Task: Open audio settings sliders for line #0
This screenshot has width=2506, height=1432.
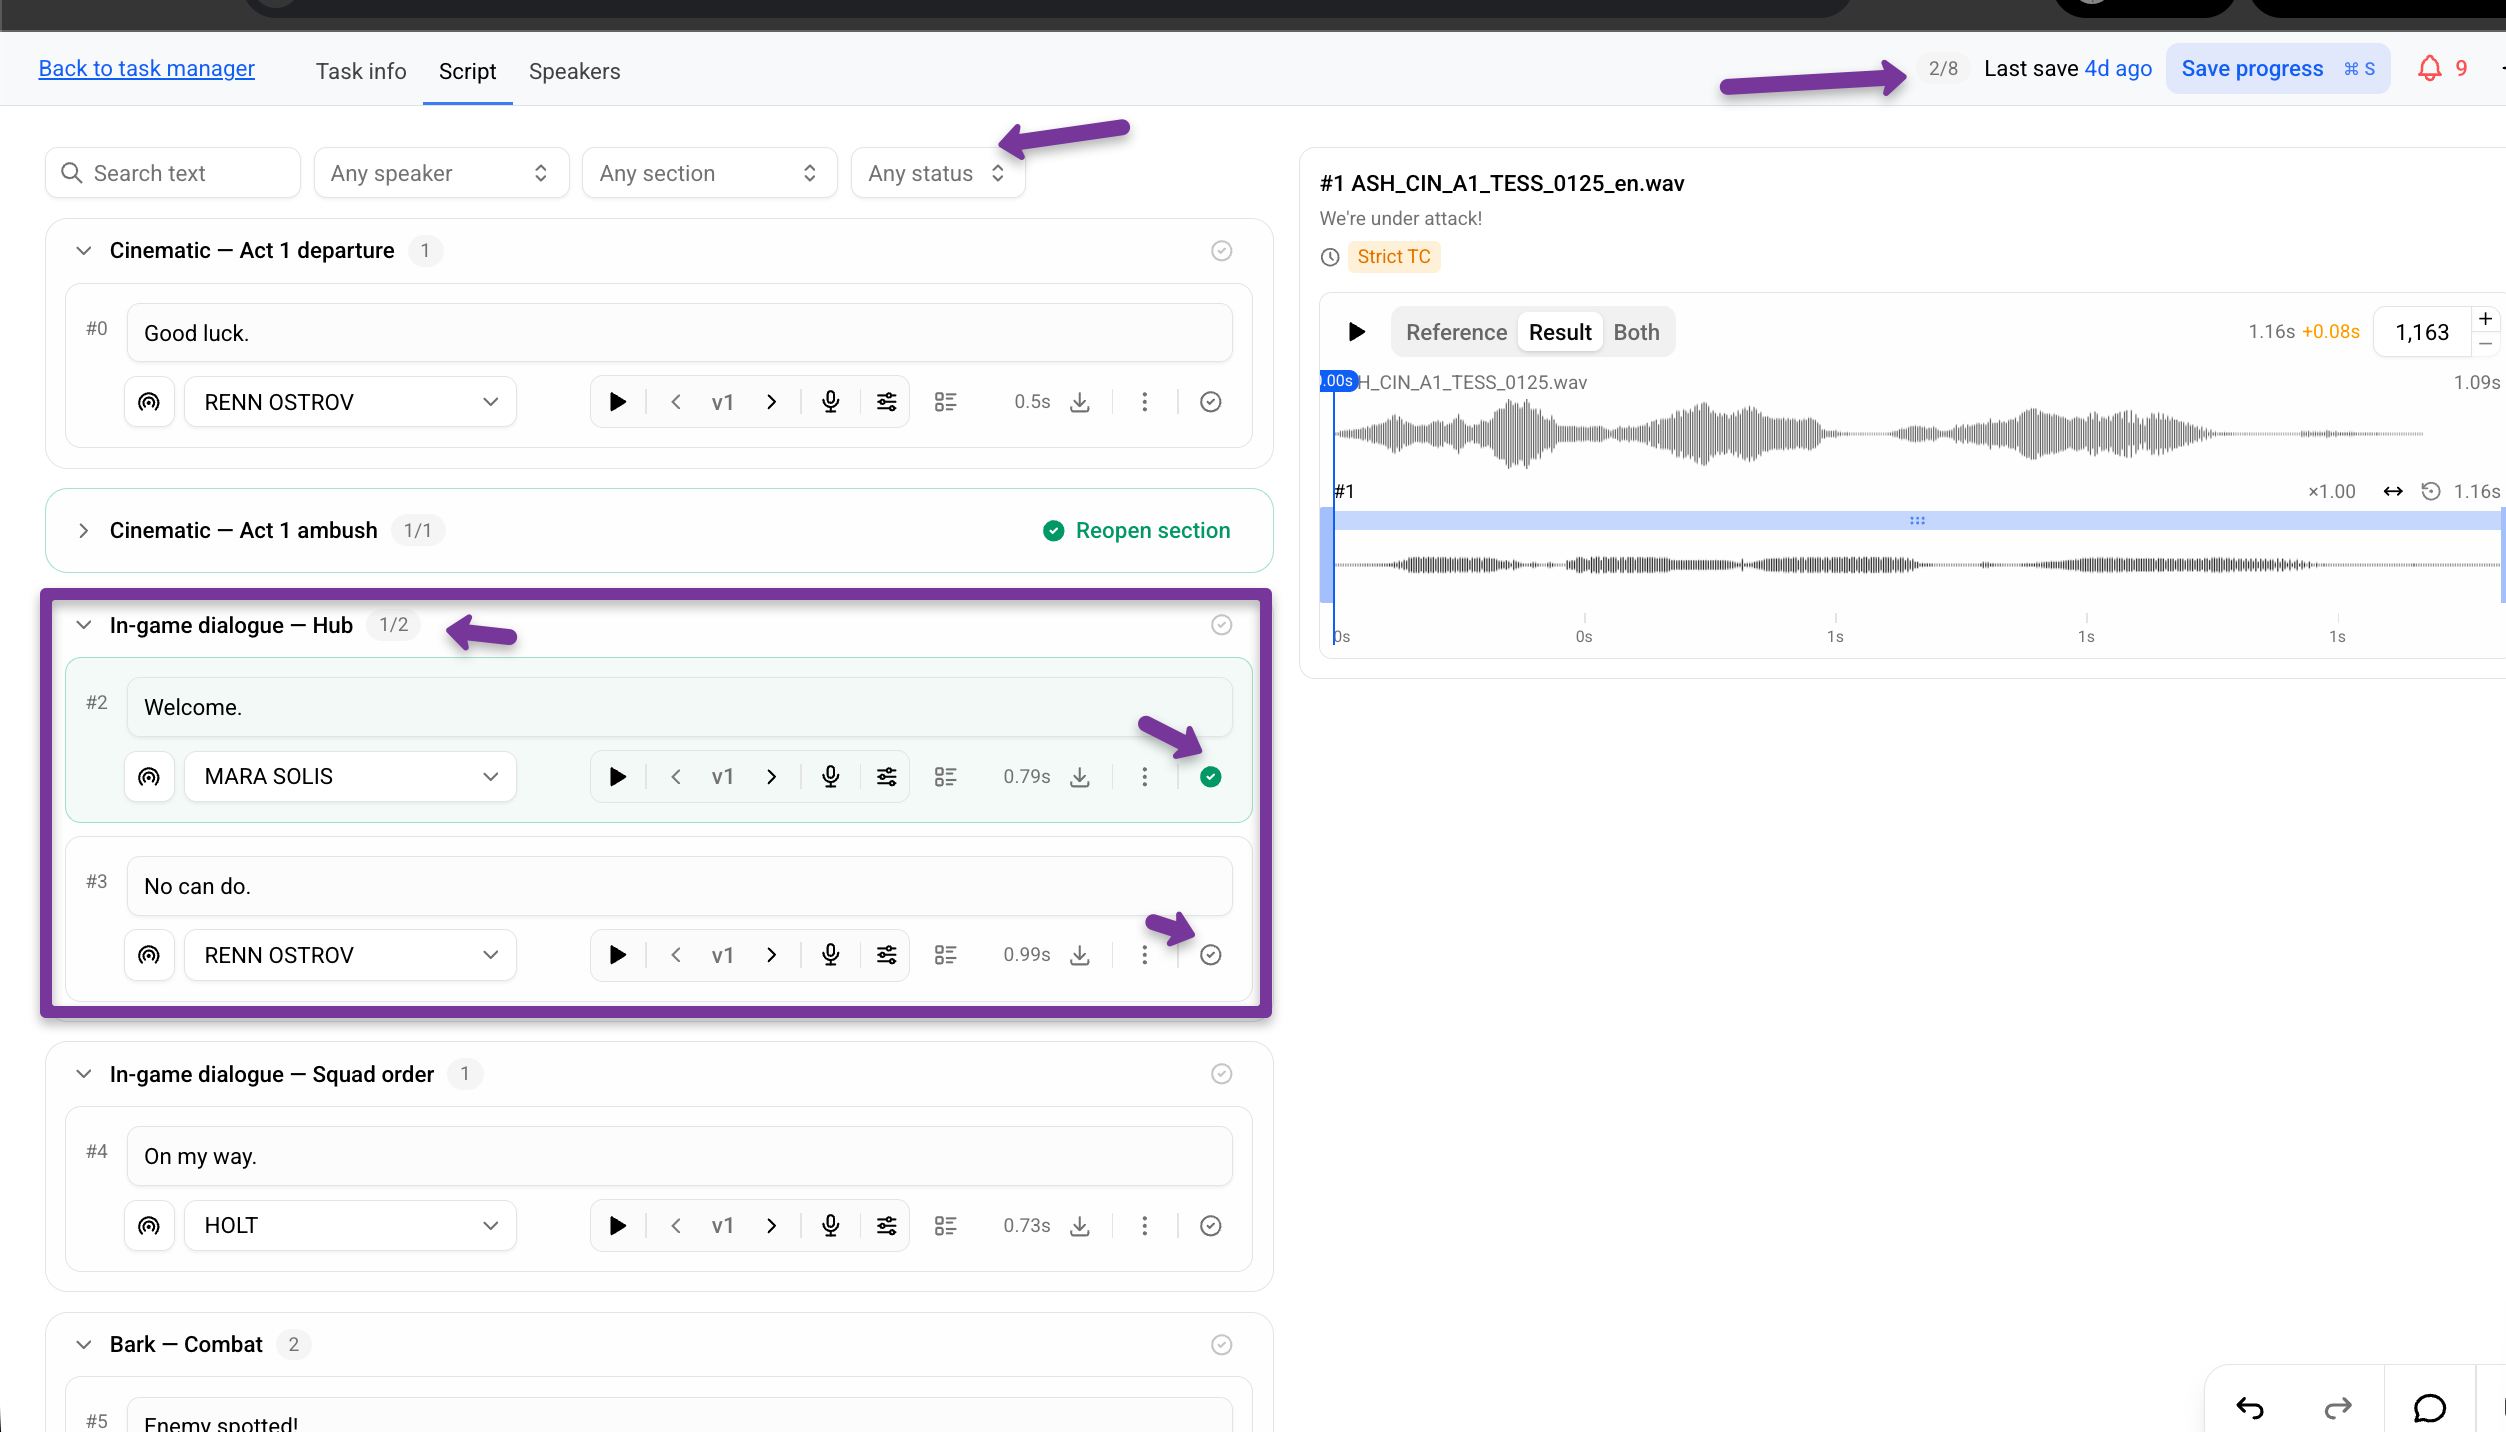Action: 886,402
